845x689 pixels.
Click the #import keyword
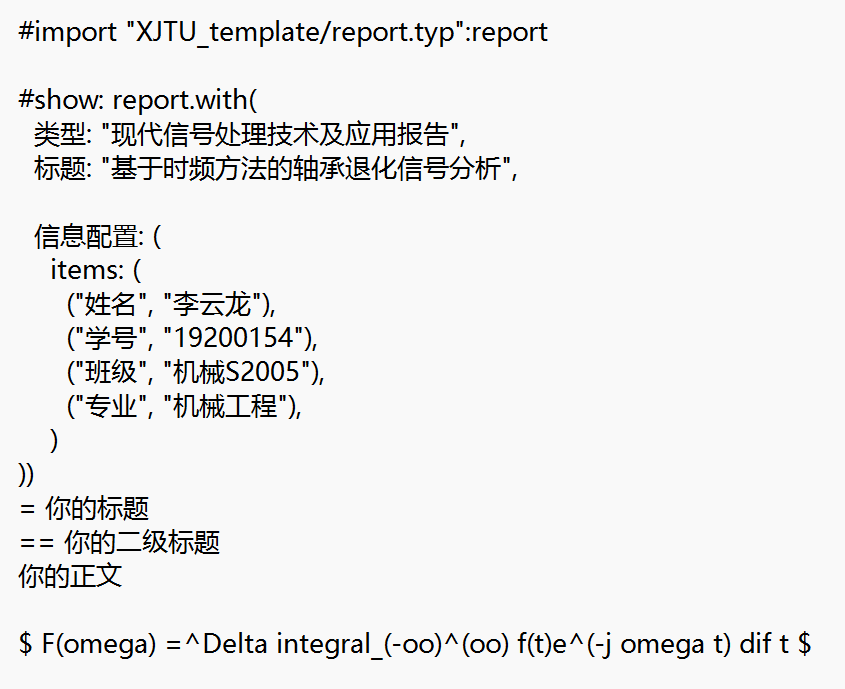(x=67, y=32)
